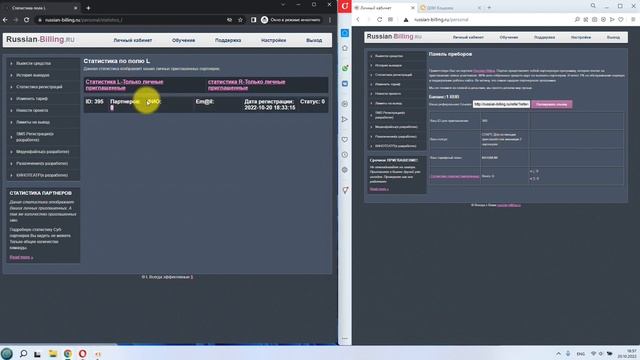
Task: Switch to Opera from the taskbar
Action: [x=82, y=353]
